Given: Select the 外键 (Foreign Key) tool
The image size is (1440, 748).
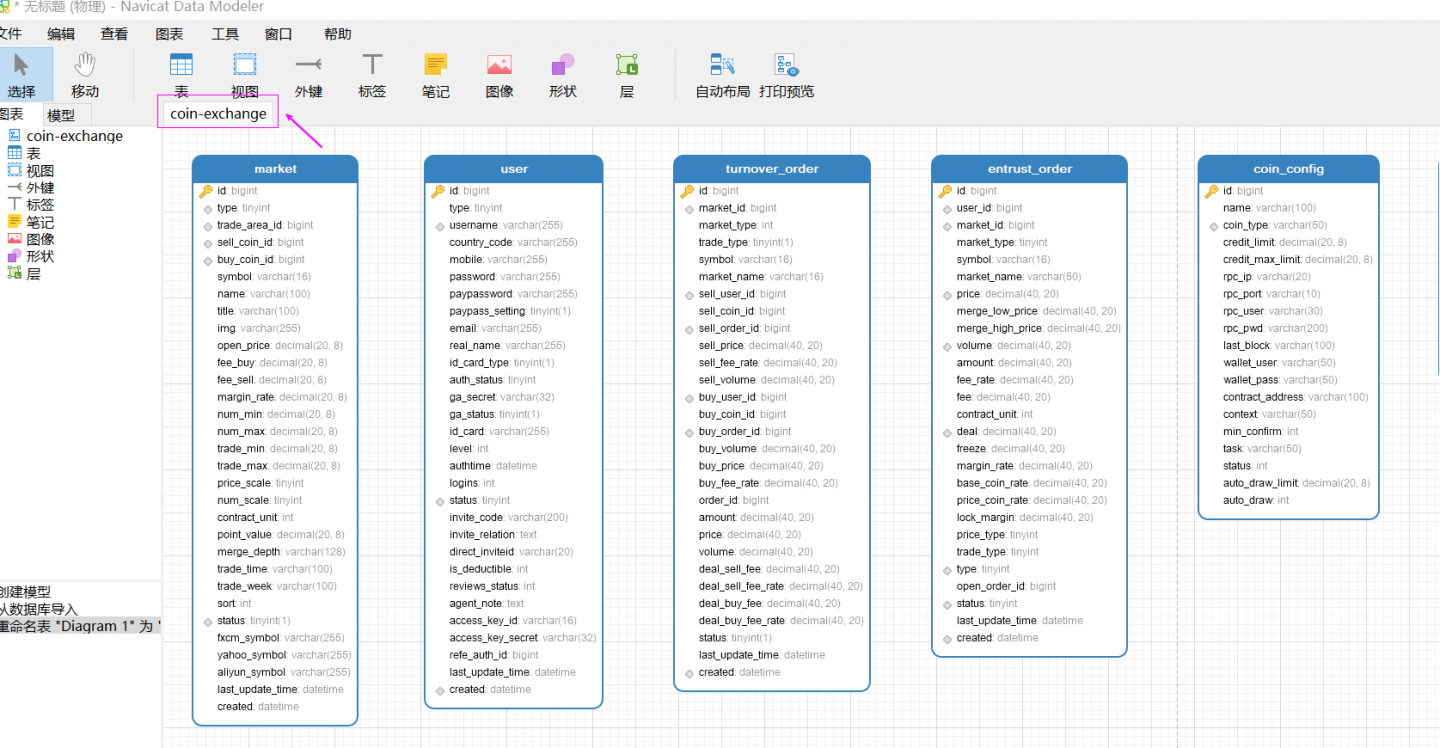Looking at the screenshot, I should (308, 75).
